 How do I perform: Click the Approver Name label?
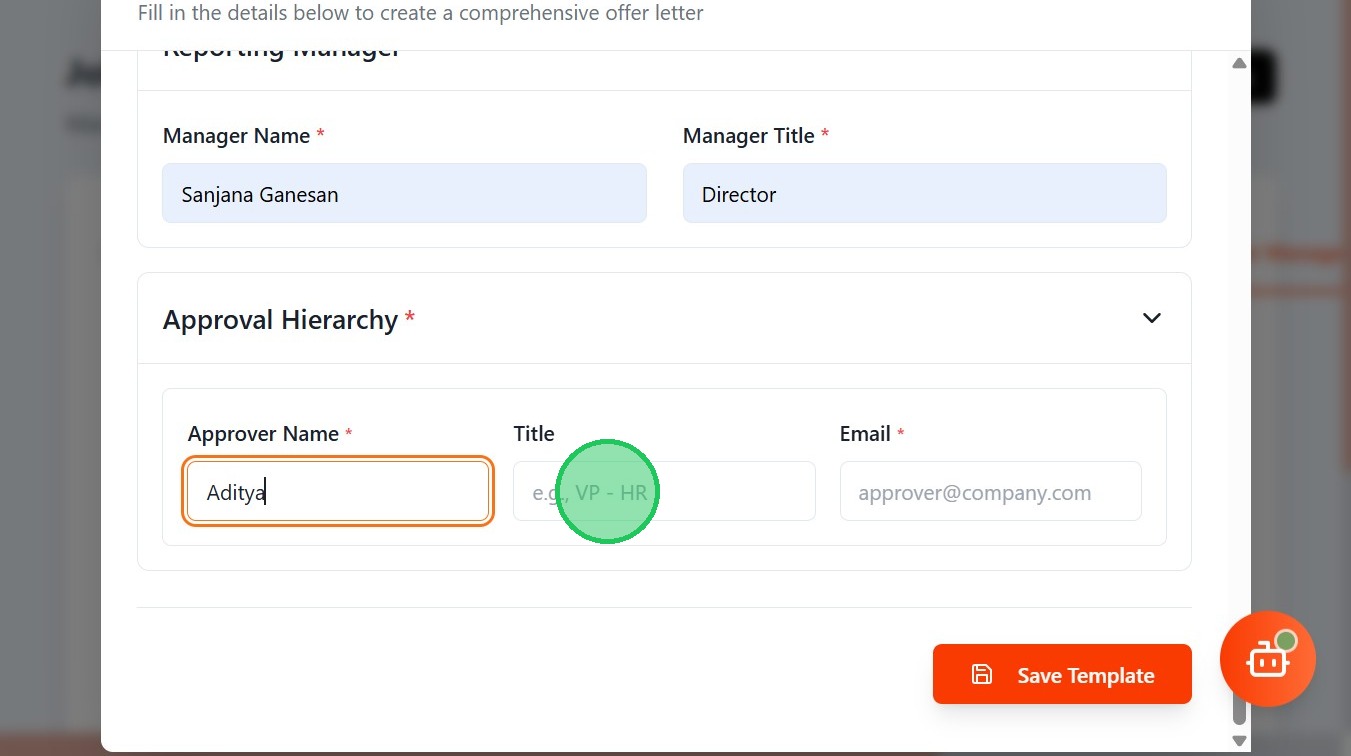click(x=263, y=434)
